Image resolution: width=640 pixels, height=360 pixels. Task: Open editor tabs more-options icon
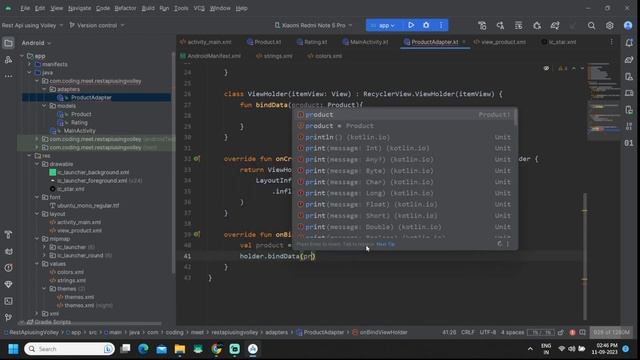pos(611,42)
